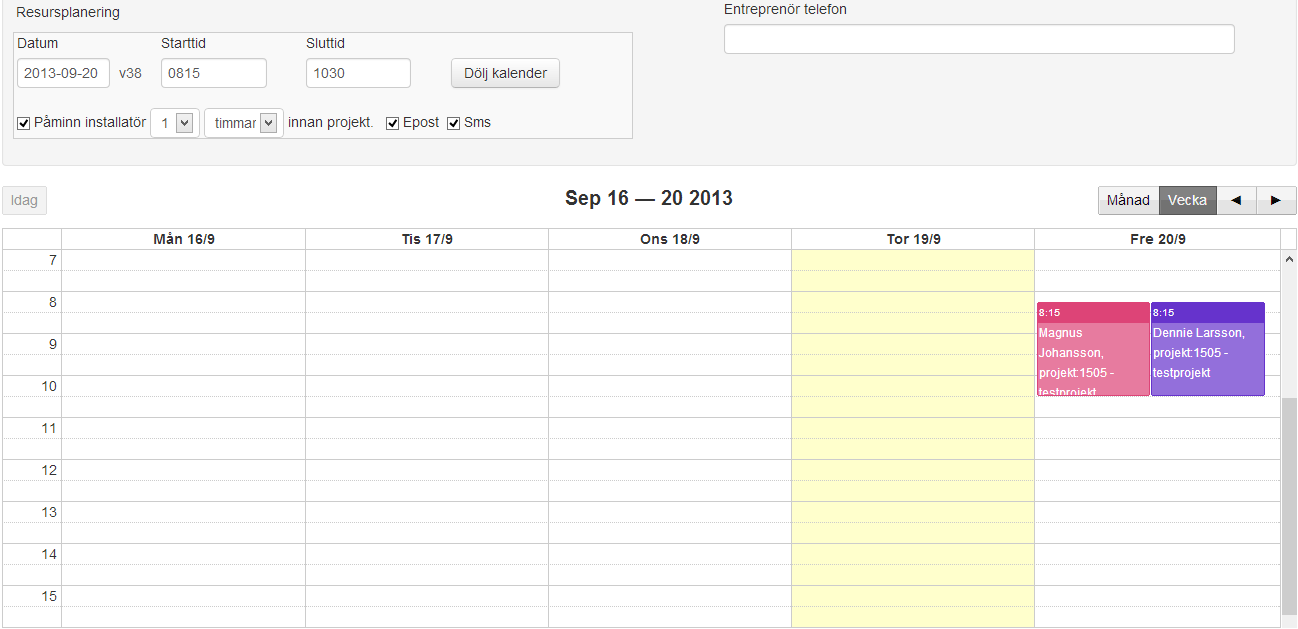Click the calendar vertical scrollbar thumb

tap(1289, 505)
